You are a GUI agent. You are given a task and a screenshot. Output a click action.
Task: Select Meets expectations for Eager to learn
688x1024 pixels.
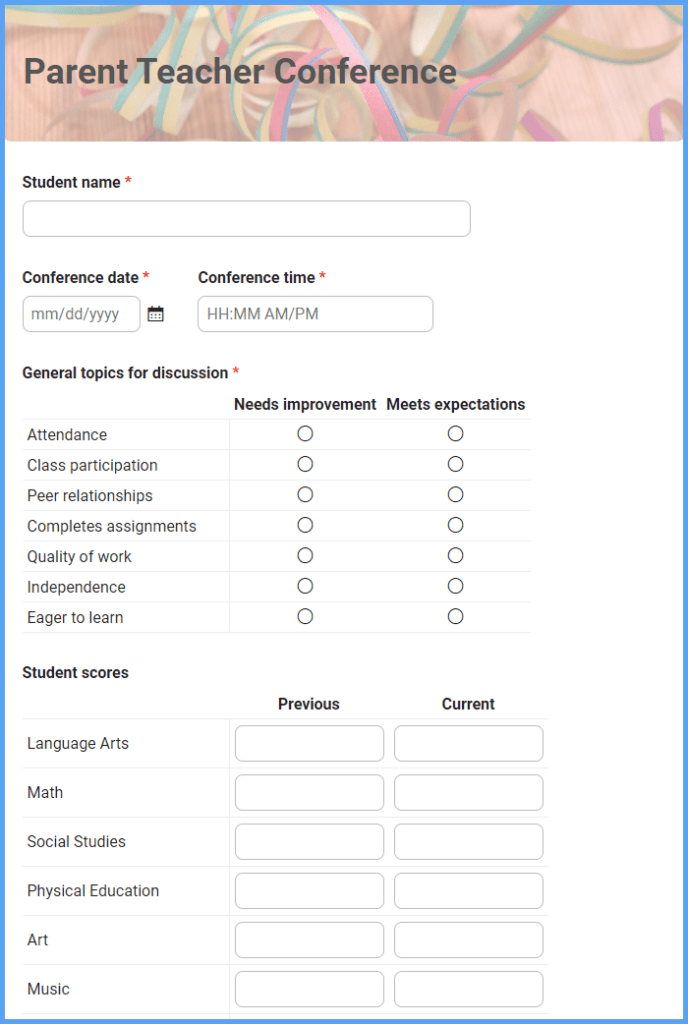[455, 616]
